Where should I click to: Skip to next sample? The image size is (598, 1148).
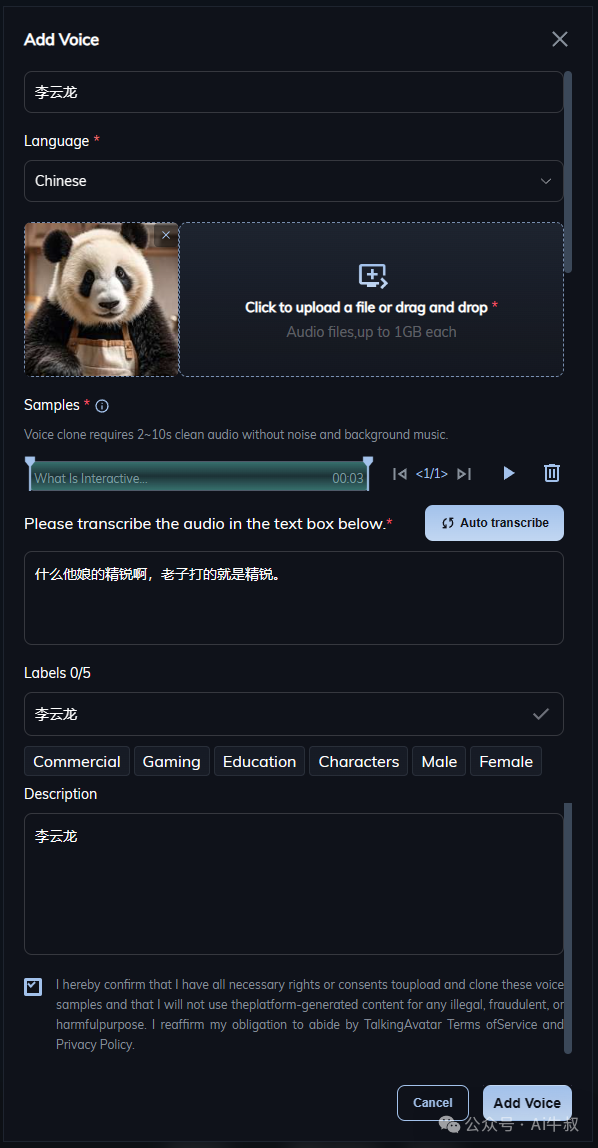pos(463,474)
